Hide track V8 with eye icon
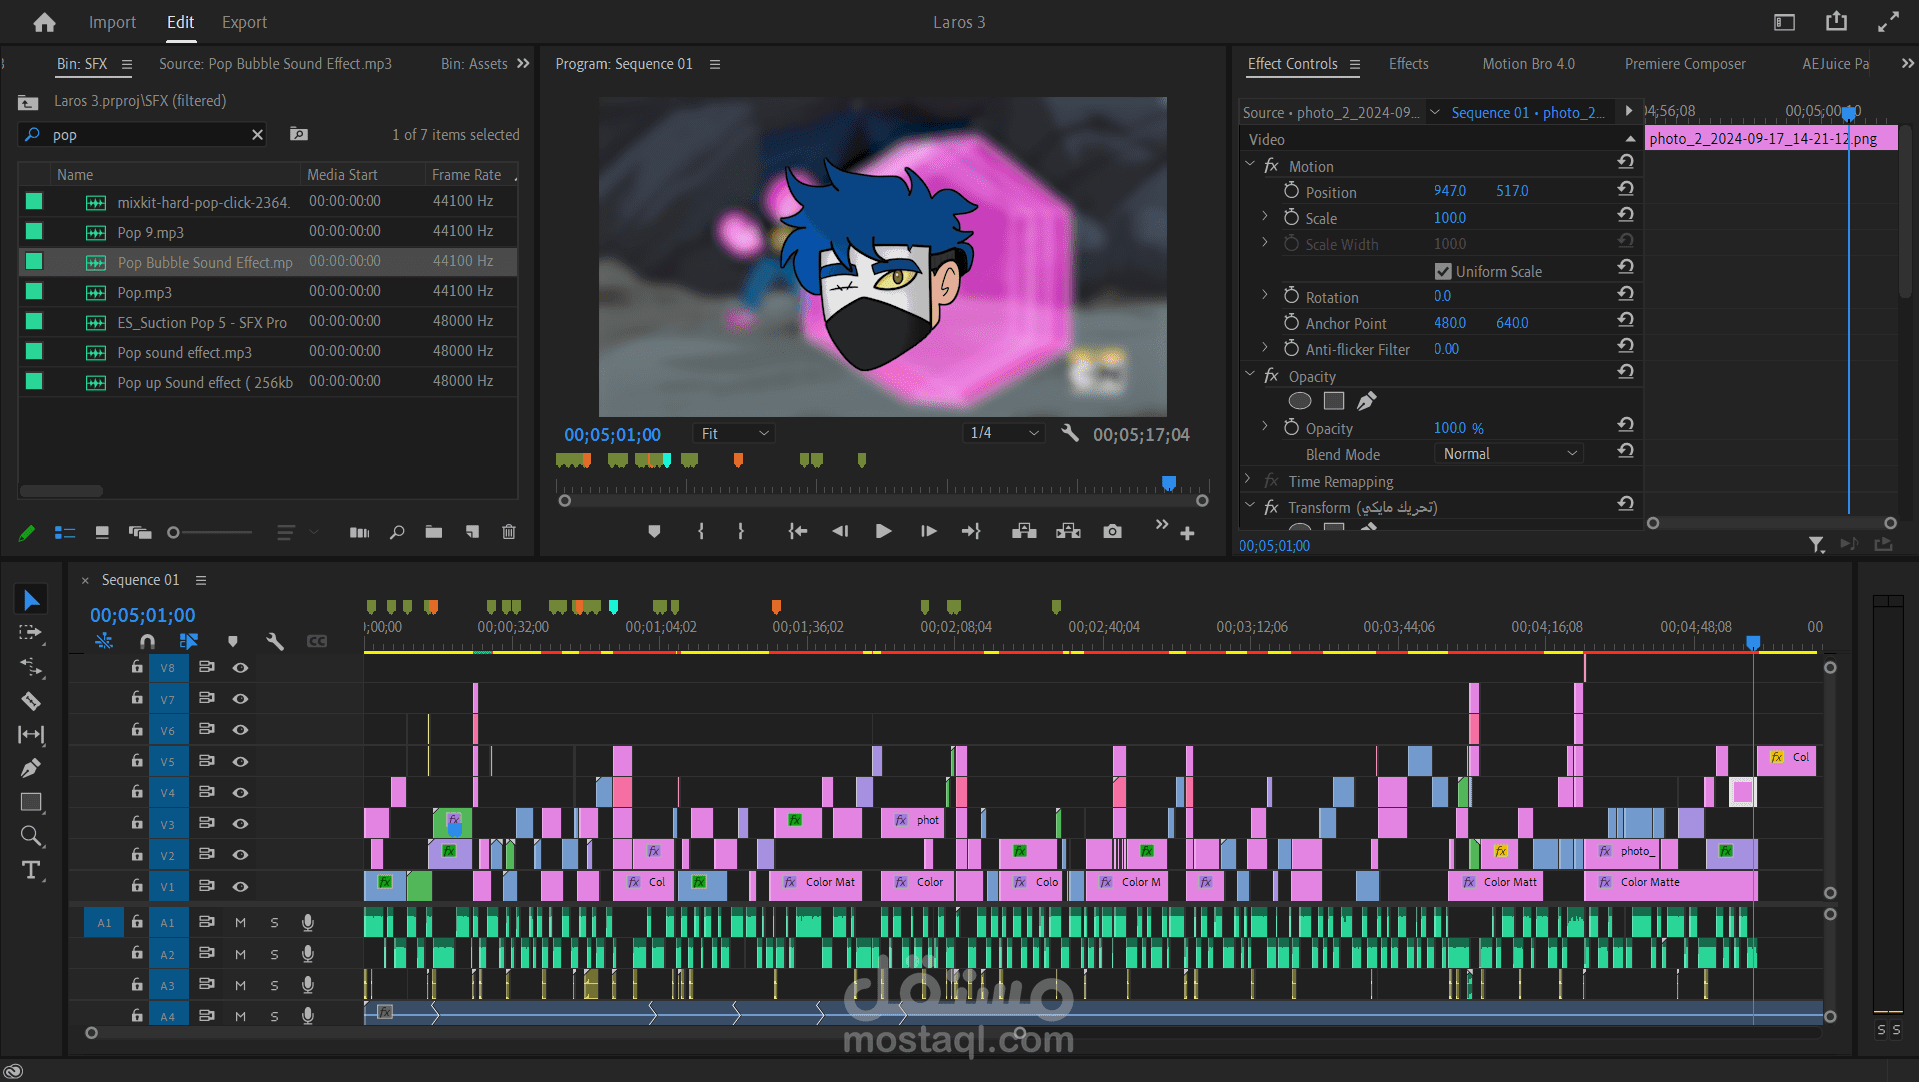1919x1082 pixels. pos(240,667)
